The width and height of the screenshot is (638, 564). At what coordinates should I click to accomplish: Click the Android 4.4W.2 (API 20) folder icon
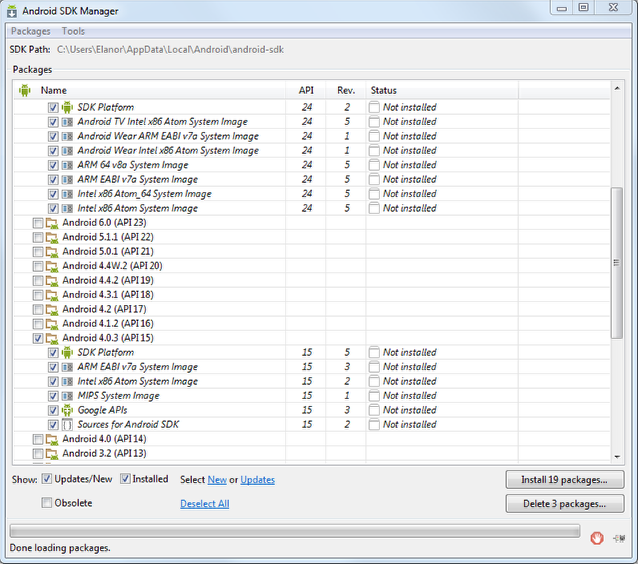click(x=52, y=266)
